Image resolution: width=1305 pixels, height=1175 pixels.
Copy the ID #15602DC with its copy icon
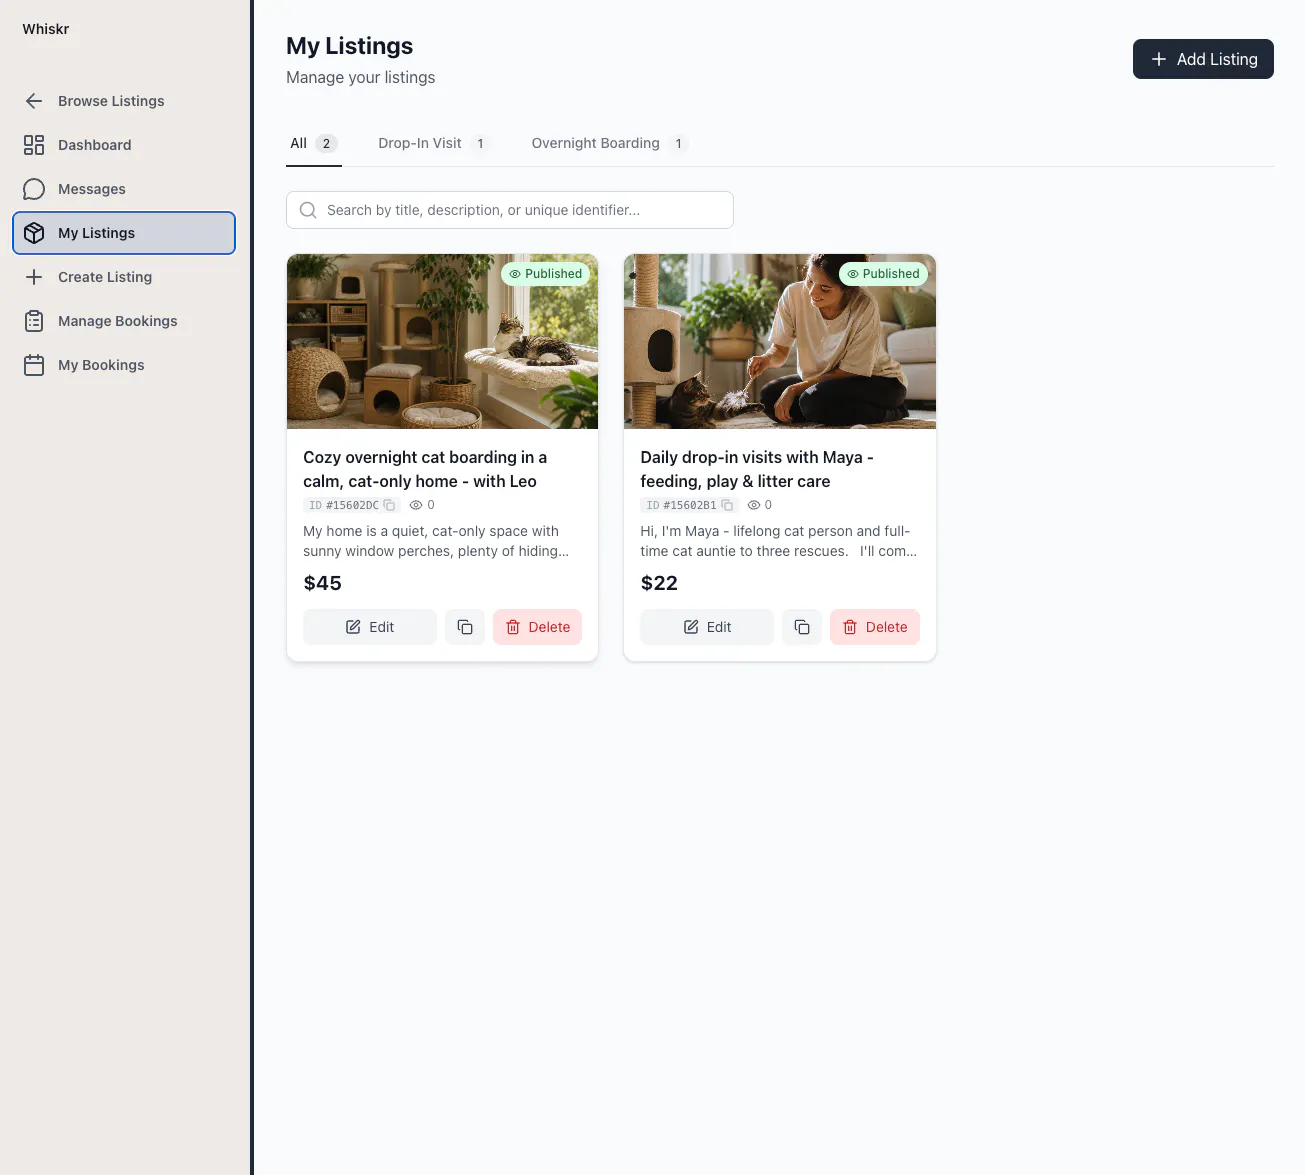[390, 505]
